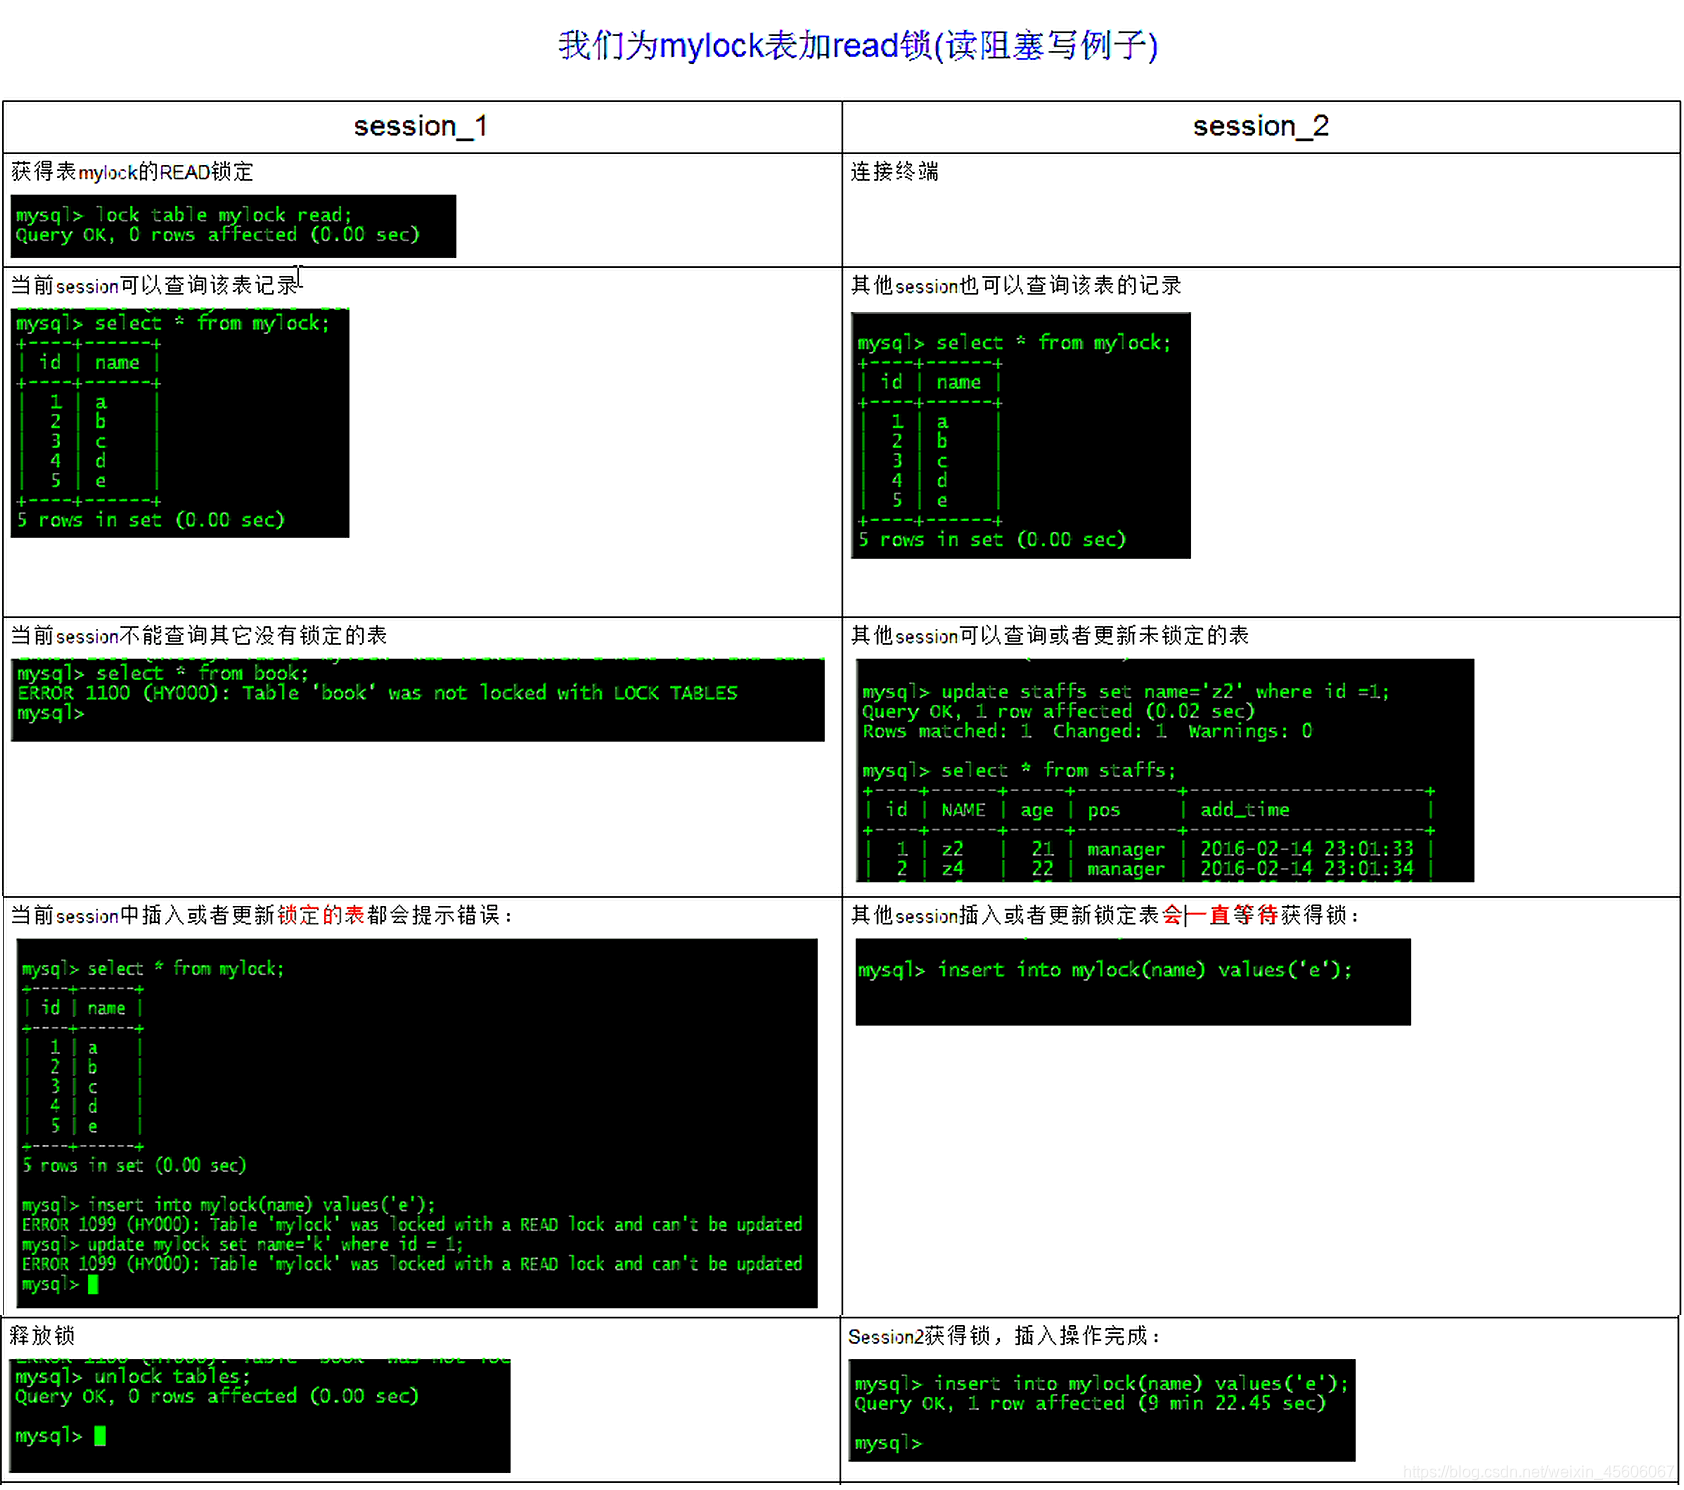Click the text 获得表mylock的READ锁定
1684x1490 pixels.
coord(132,172)
